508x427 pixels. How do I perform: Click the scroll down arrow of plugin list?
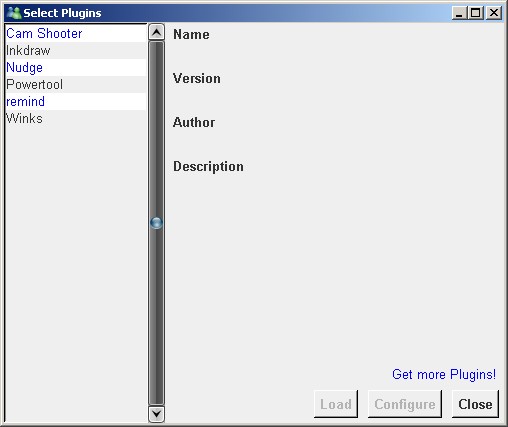(x=156, y=414)
